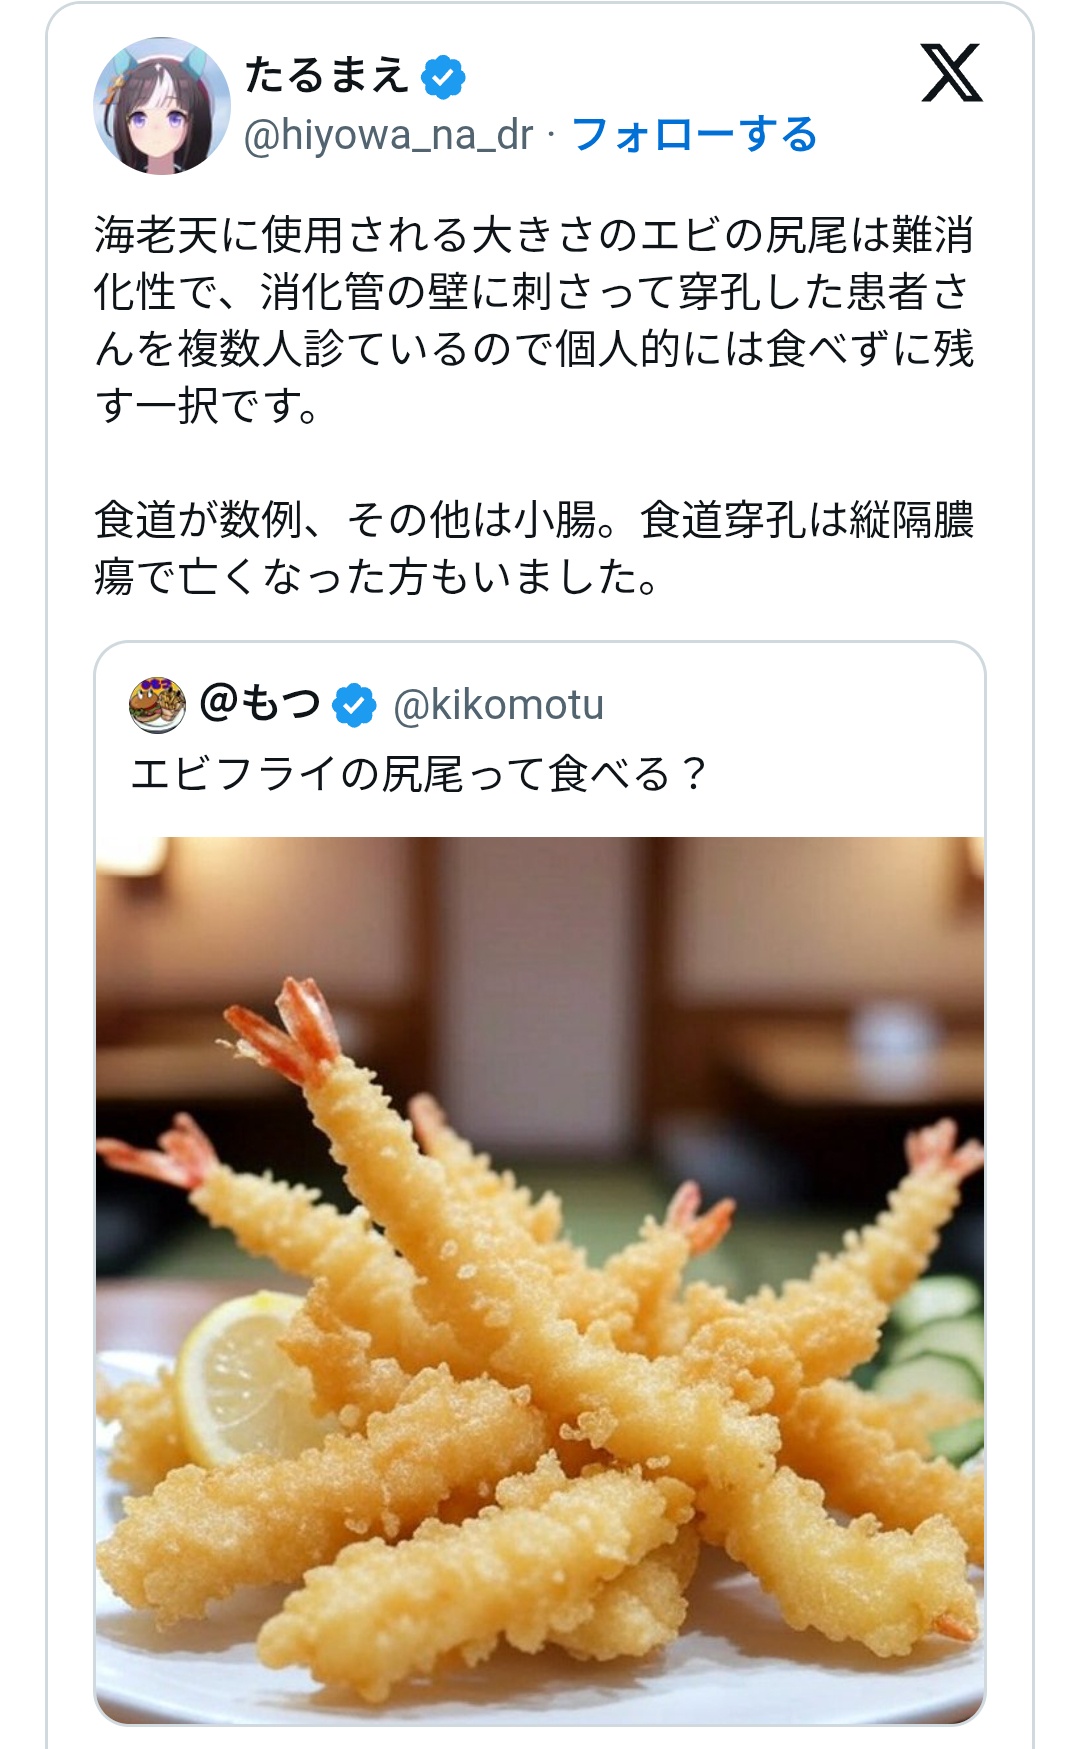
Task: Click the たるまえ display name
Action: [x=326, y=75]
